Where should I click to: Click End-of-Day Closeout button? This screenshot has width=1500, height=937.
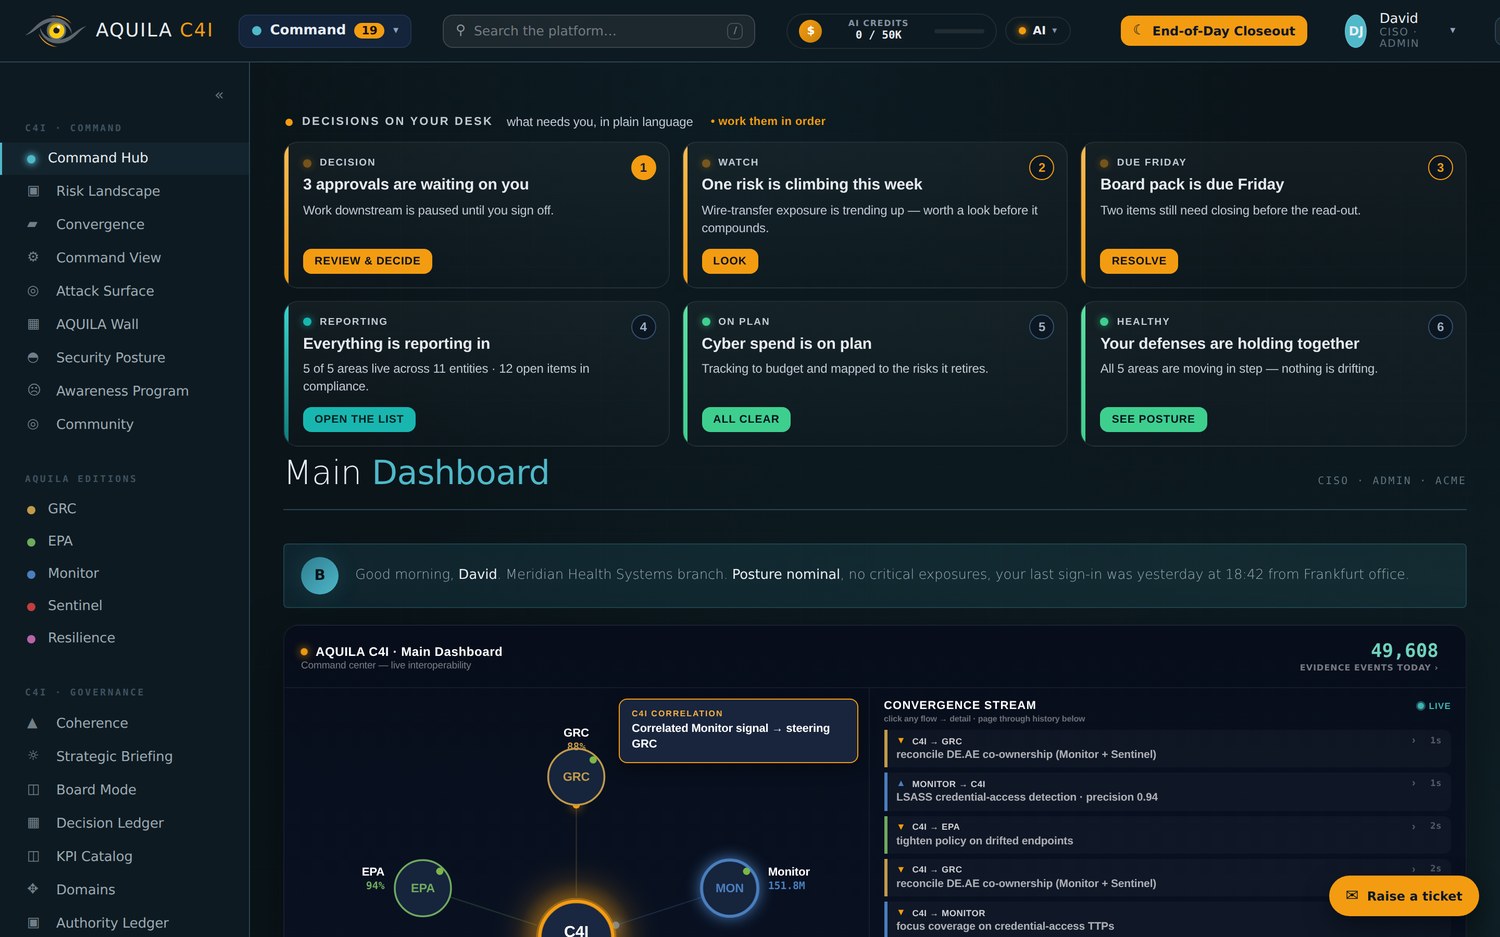(x=1214, y=31)
